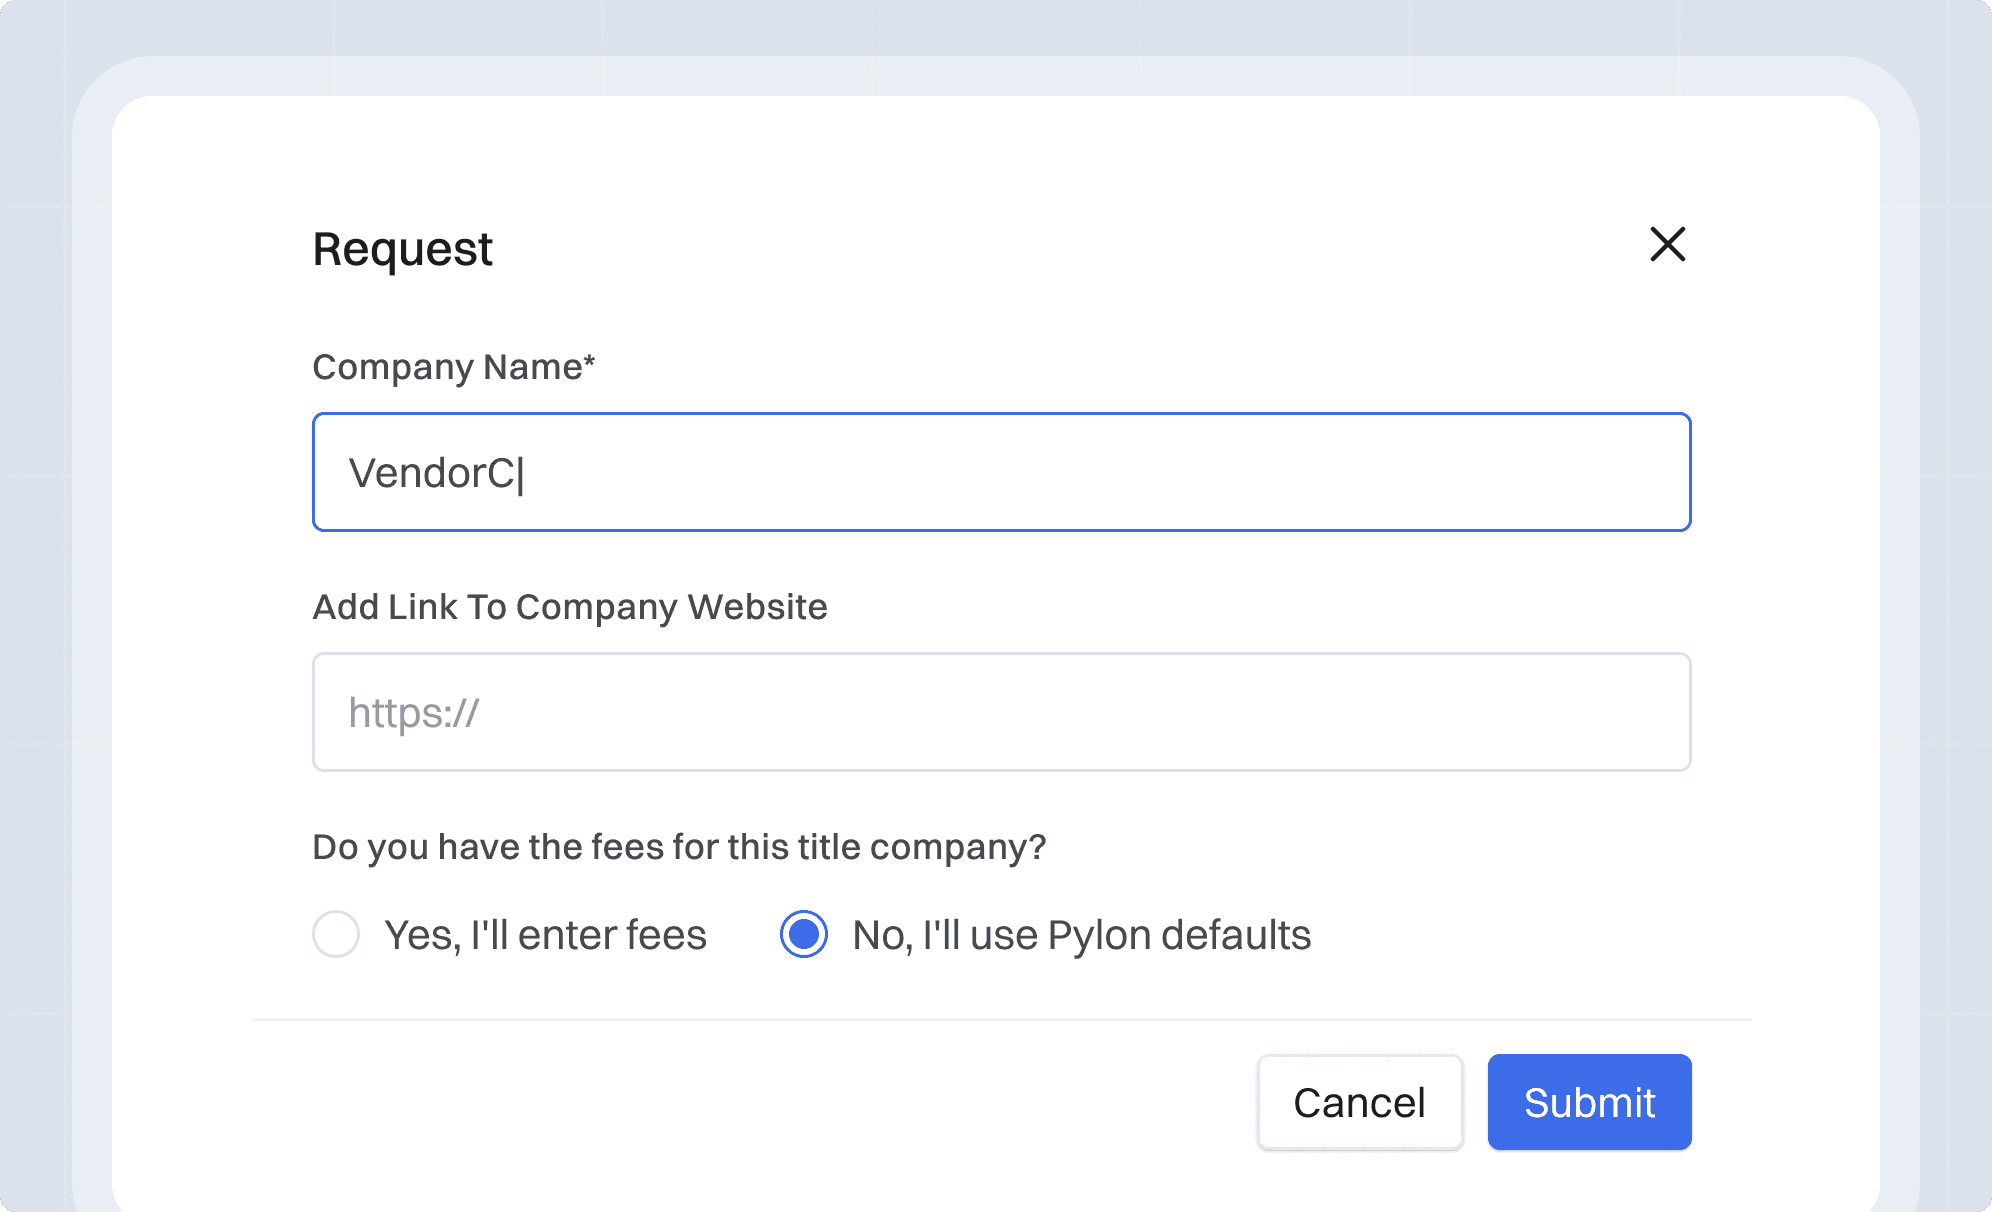Click the "Company Name*" field label

click(448, 367)
